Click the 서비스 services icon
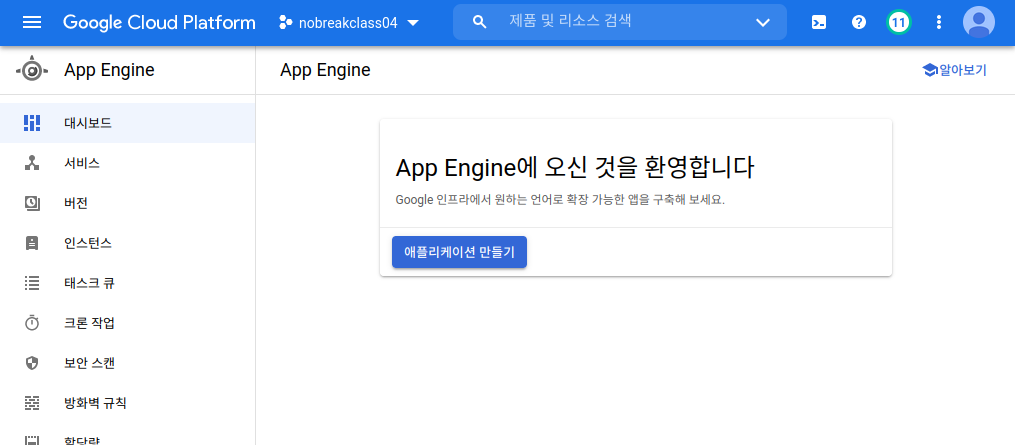This screenshot has height=445, width=1015. [32, 163]
